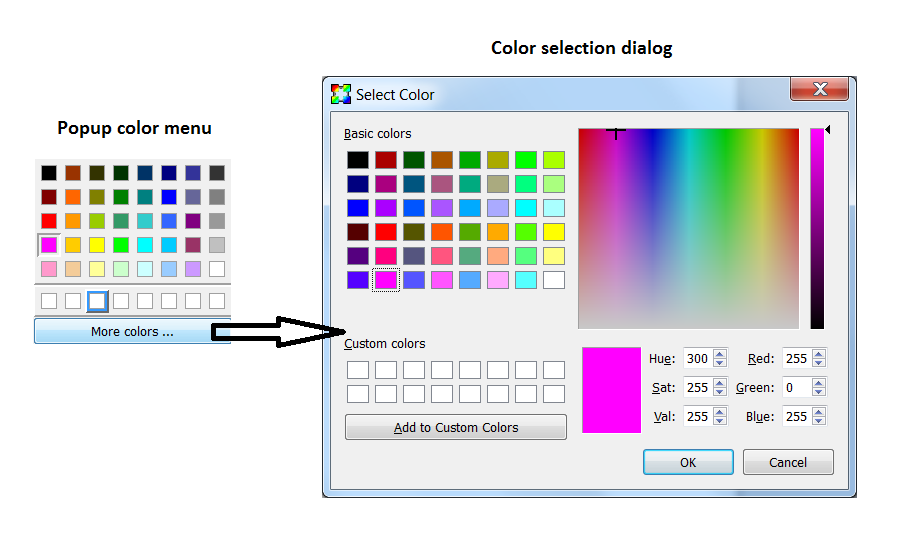Click last Custom colors slot in second row
The image size is (898, 540).
[554, 394]
